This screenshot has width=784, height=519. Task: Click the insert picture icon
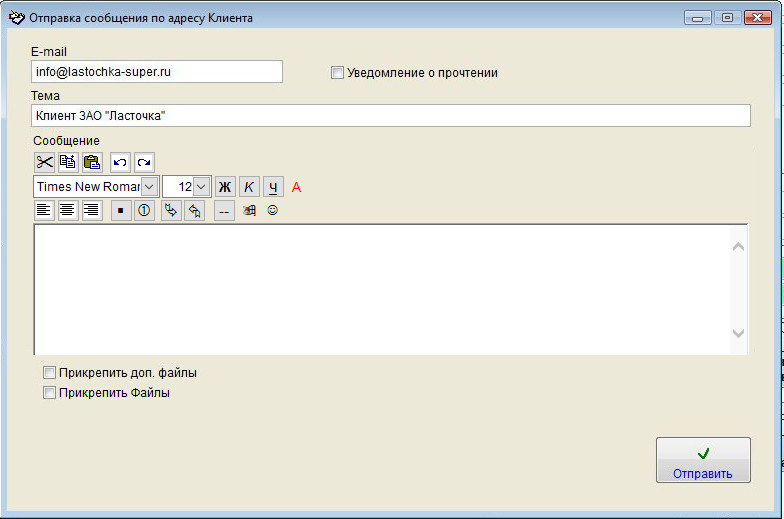[x=249, y=210]
